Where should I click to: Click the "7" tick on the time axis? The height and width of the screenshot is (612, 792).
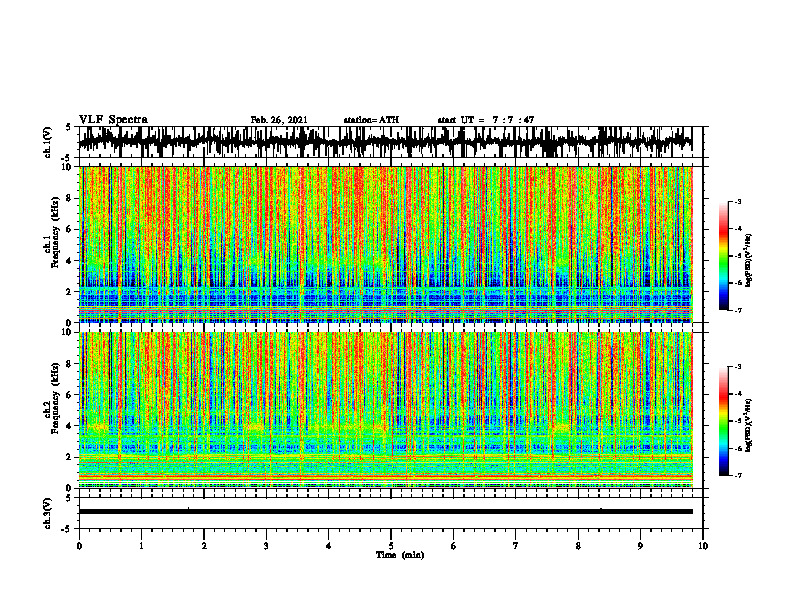click(516, 546)
